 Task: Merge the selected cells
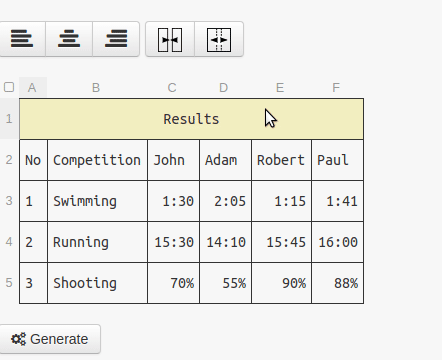170,39
